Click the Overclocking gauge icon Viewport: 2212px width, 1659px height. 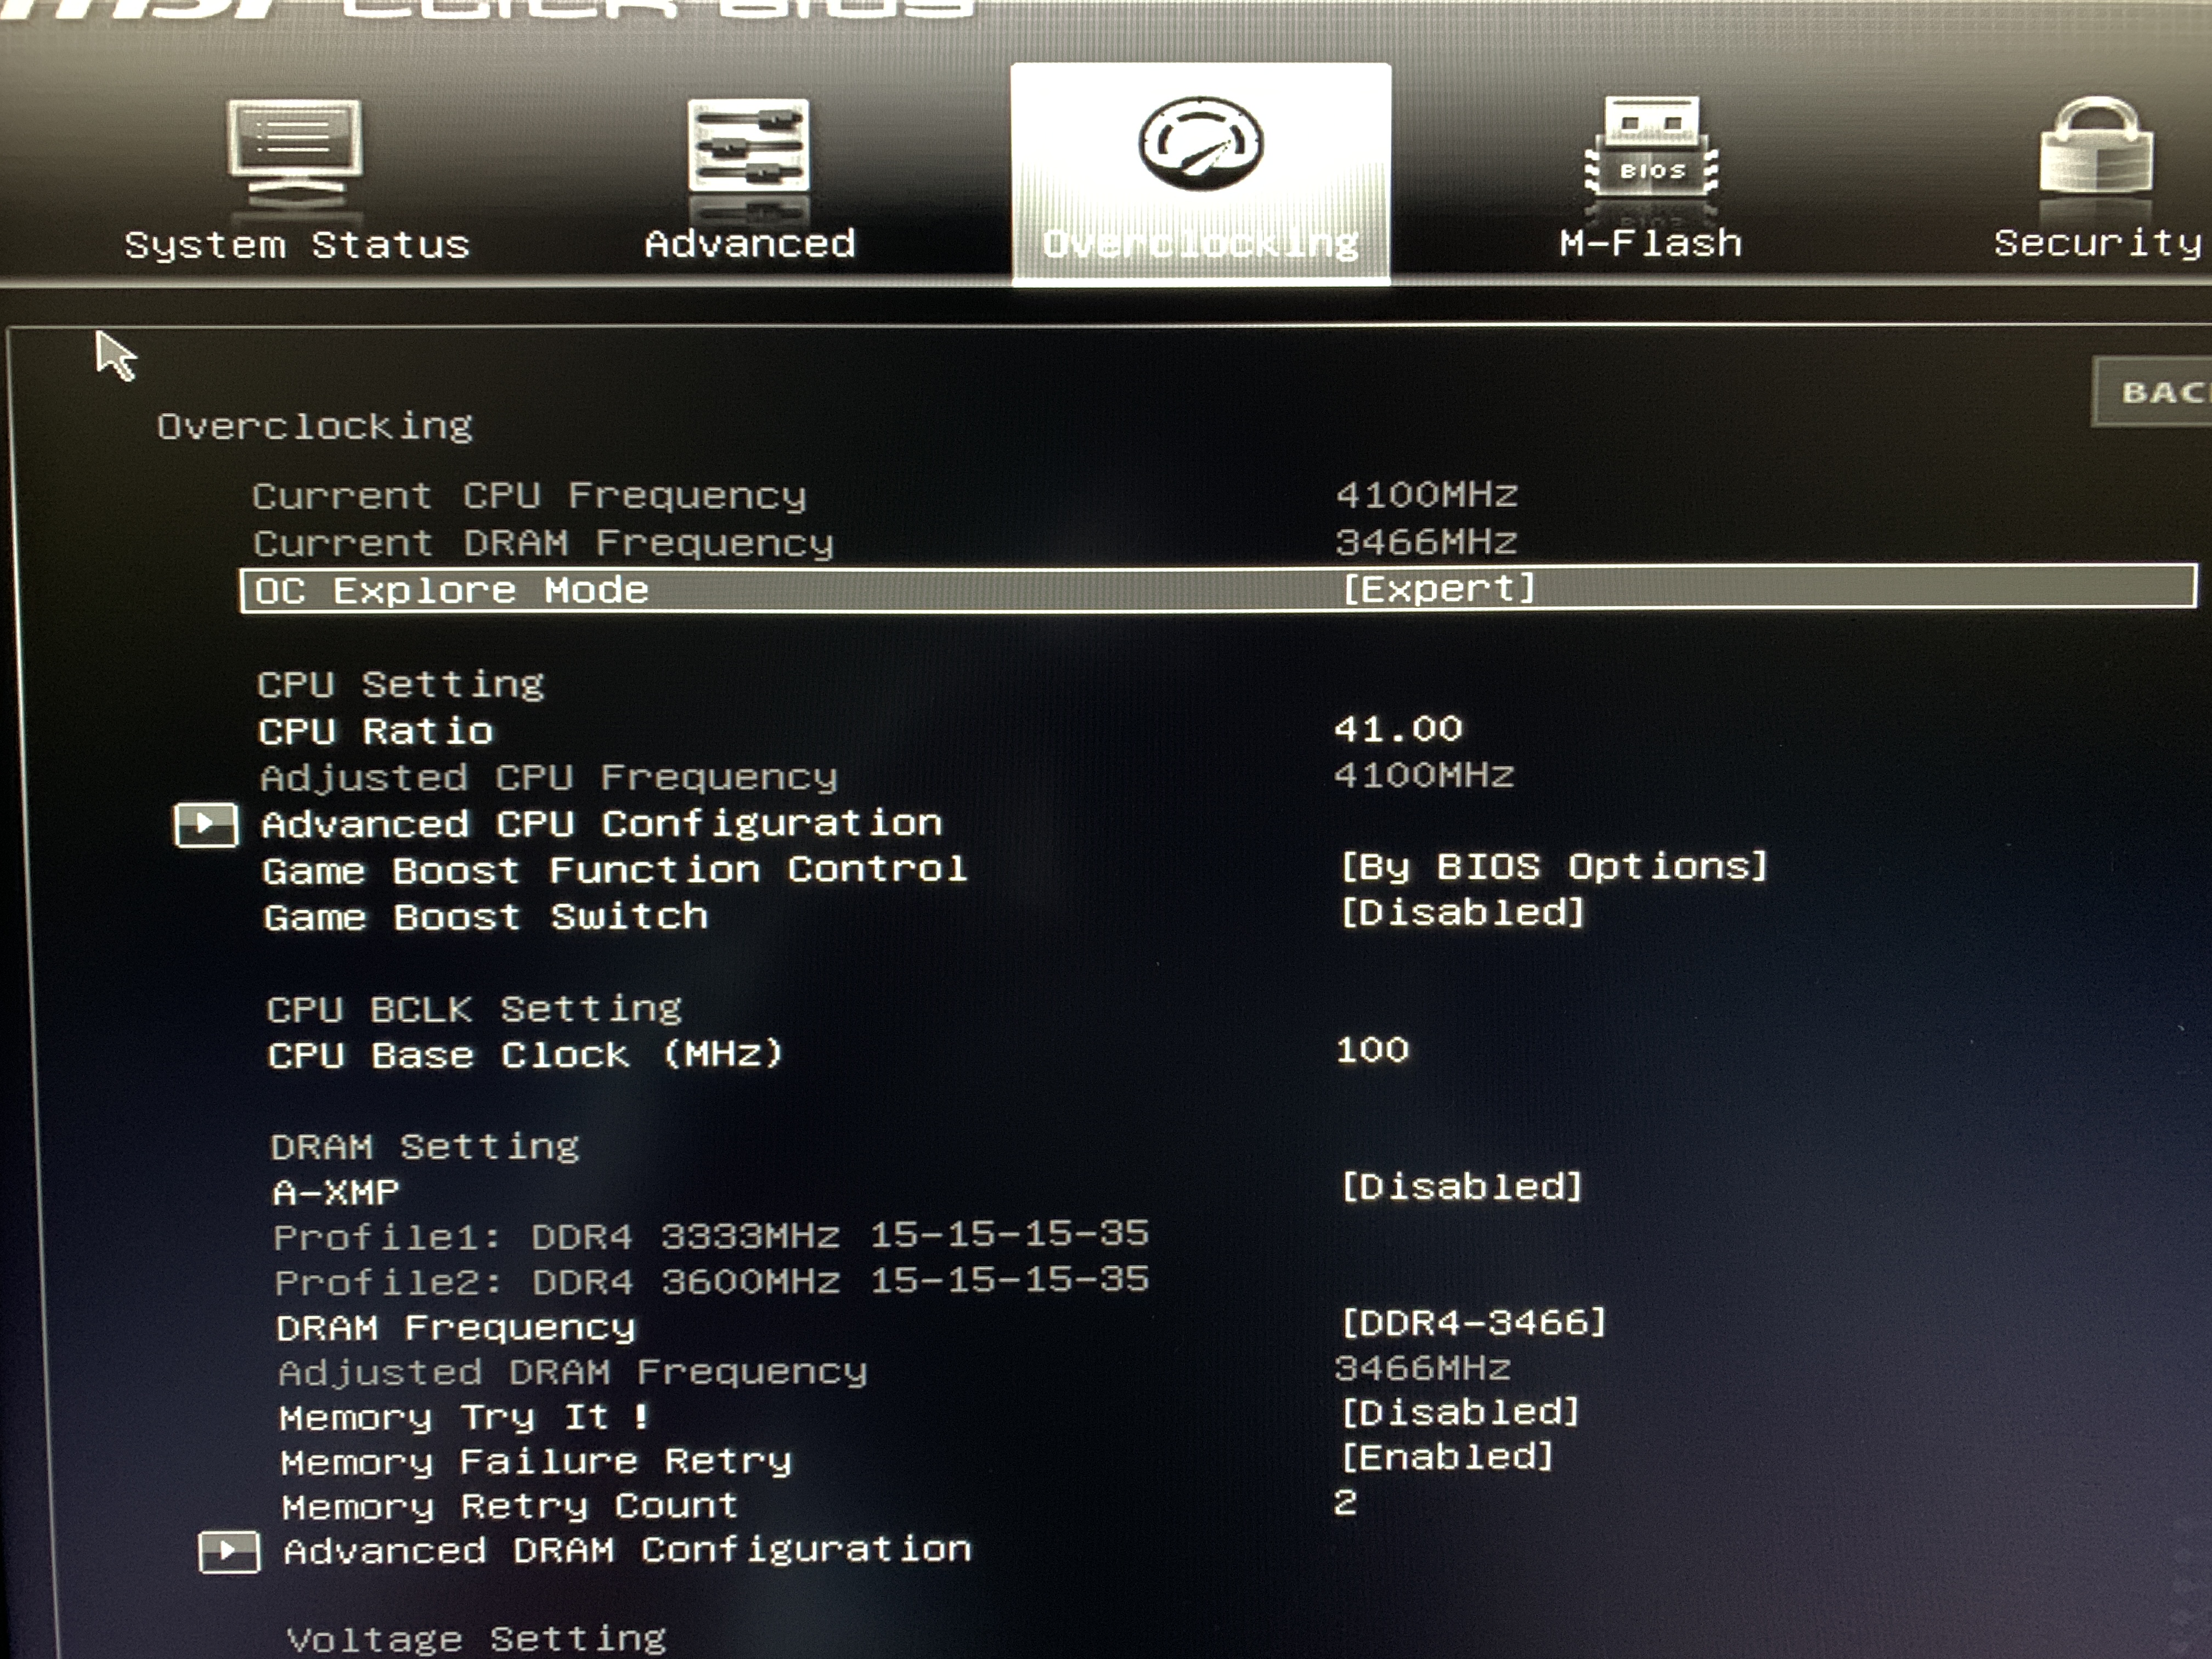point(1200,143)
